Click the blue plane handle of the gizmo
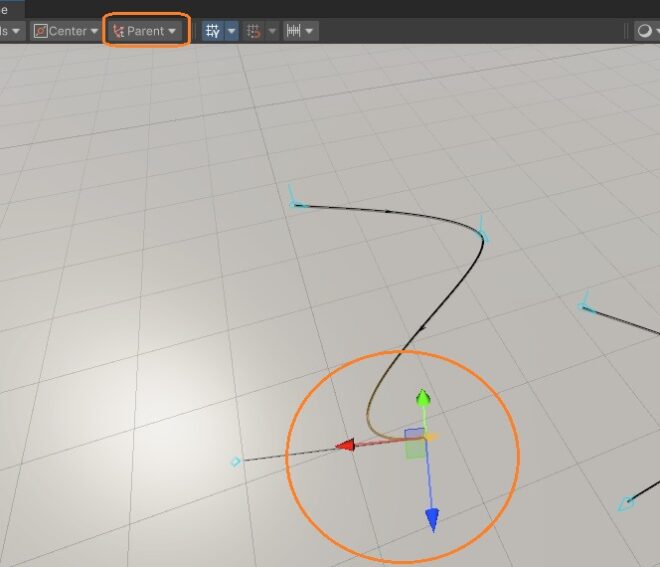 click(414, 434)
